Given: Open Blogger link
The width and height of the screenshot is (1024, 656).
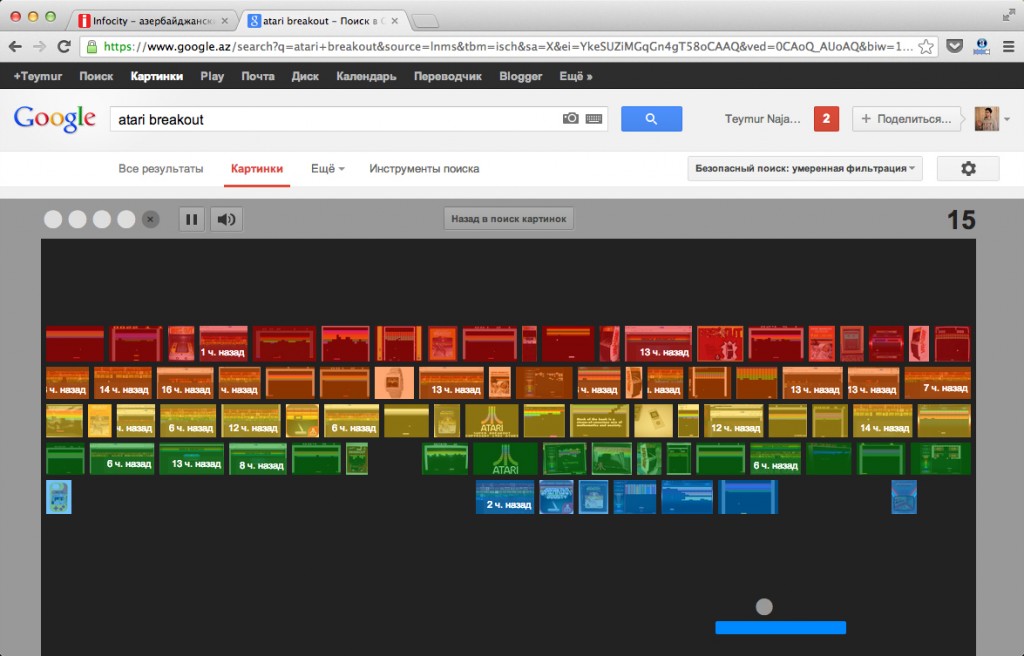Looking at the screenshot, I should click(x=520, y=76).
